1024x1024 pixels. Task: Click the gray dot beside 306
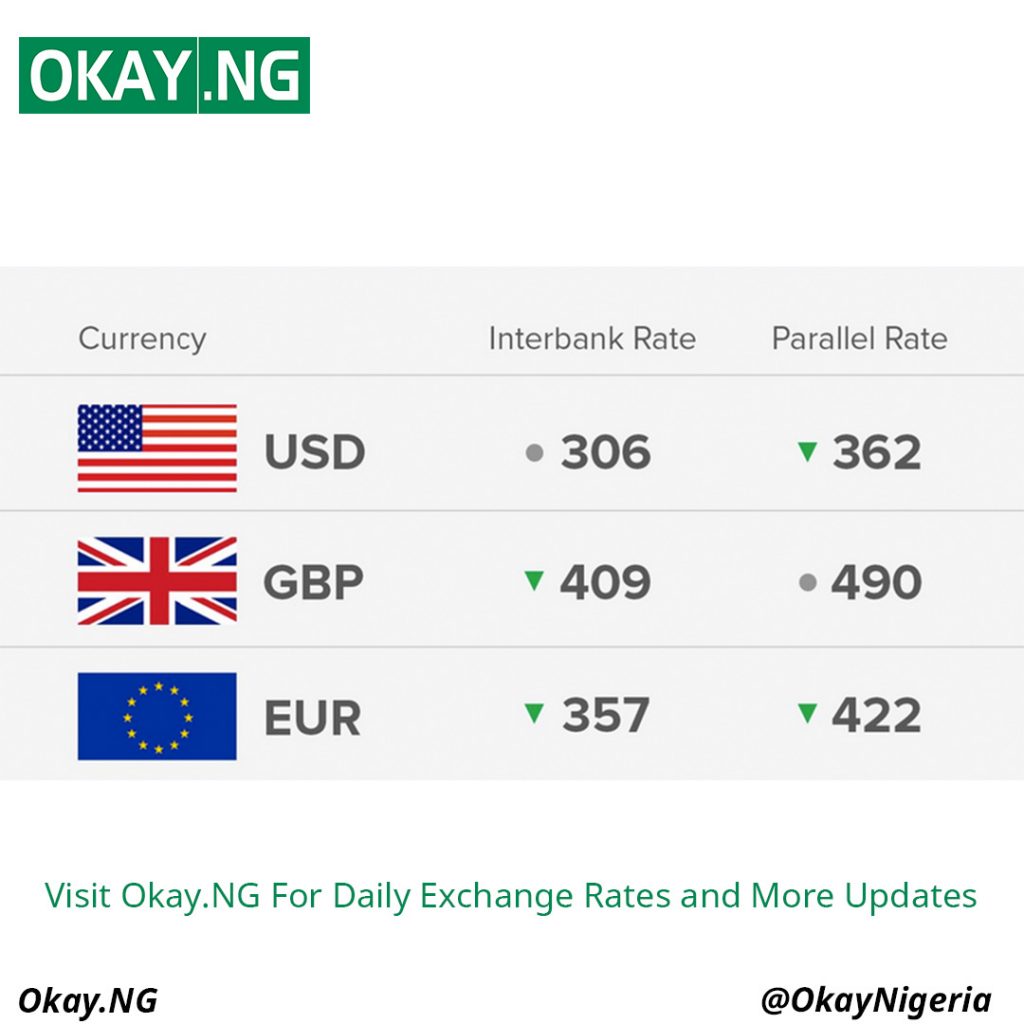[534, 454]
